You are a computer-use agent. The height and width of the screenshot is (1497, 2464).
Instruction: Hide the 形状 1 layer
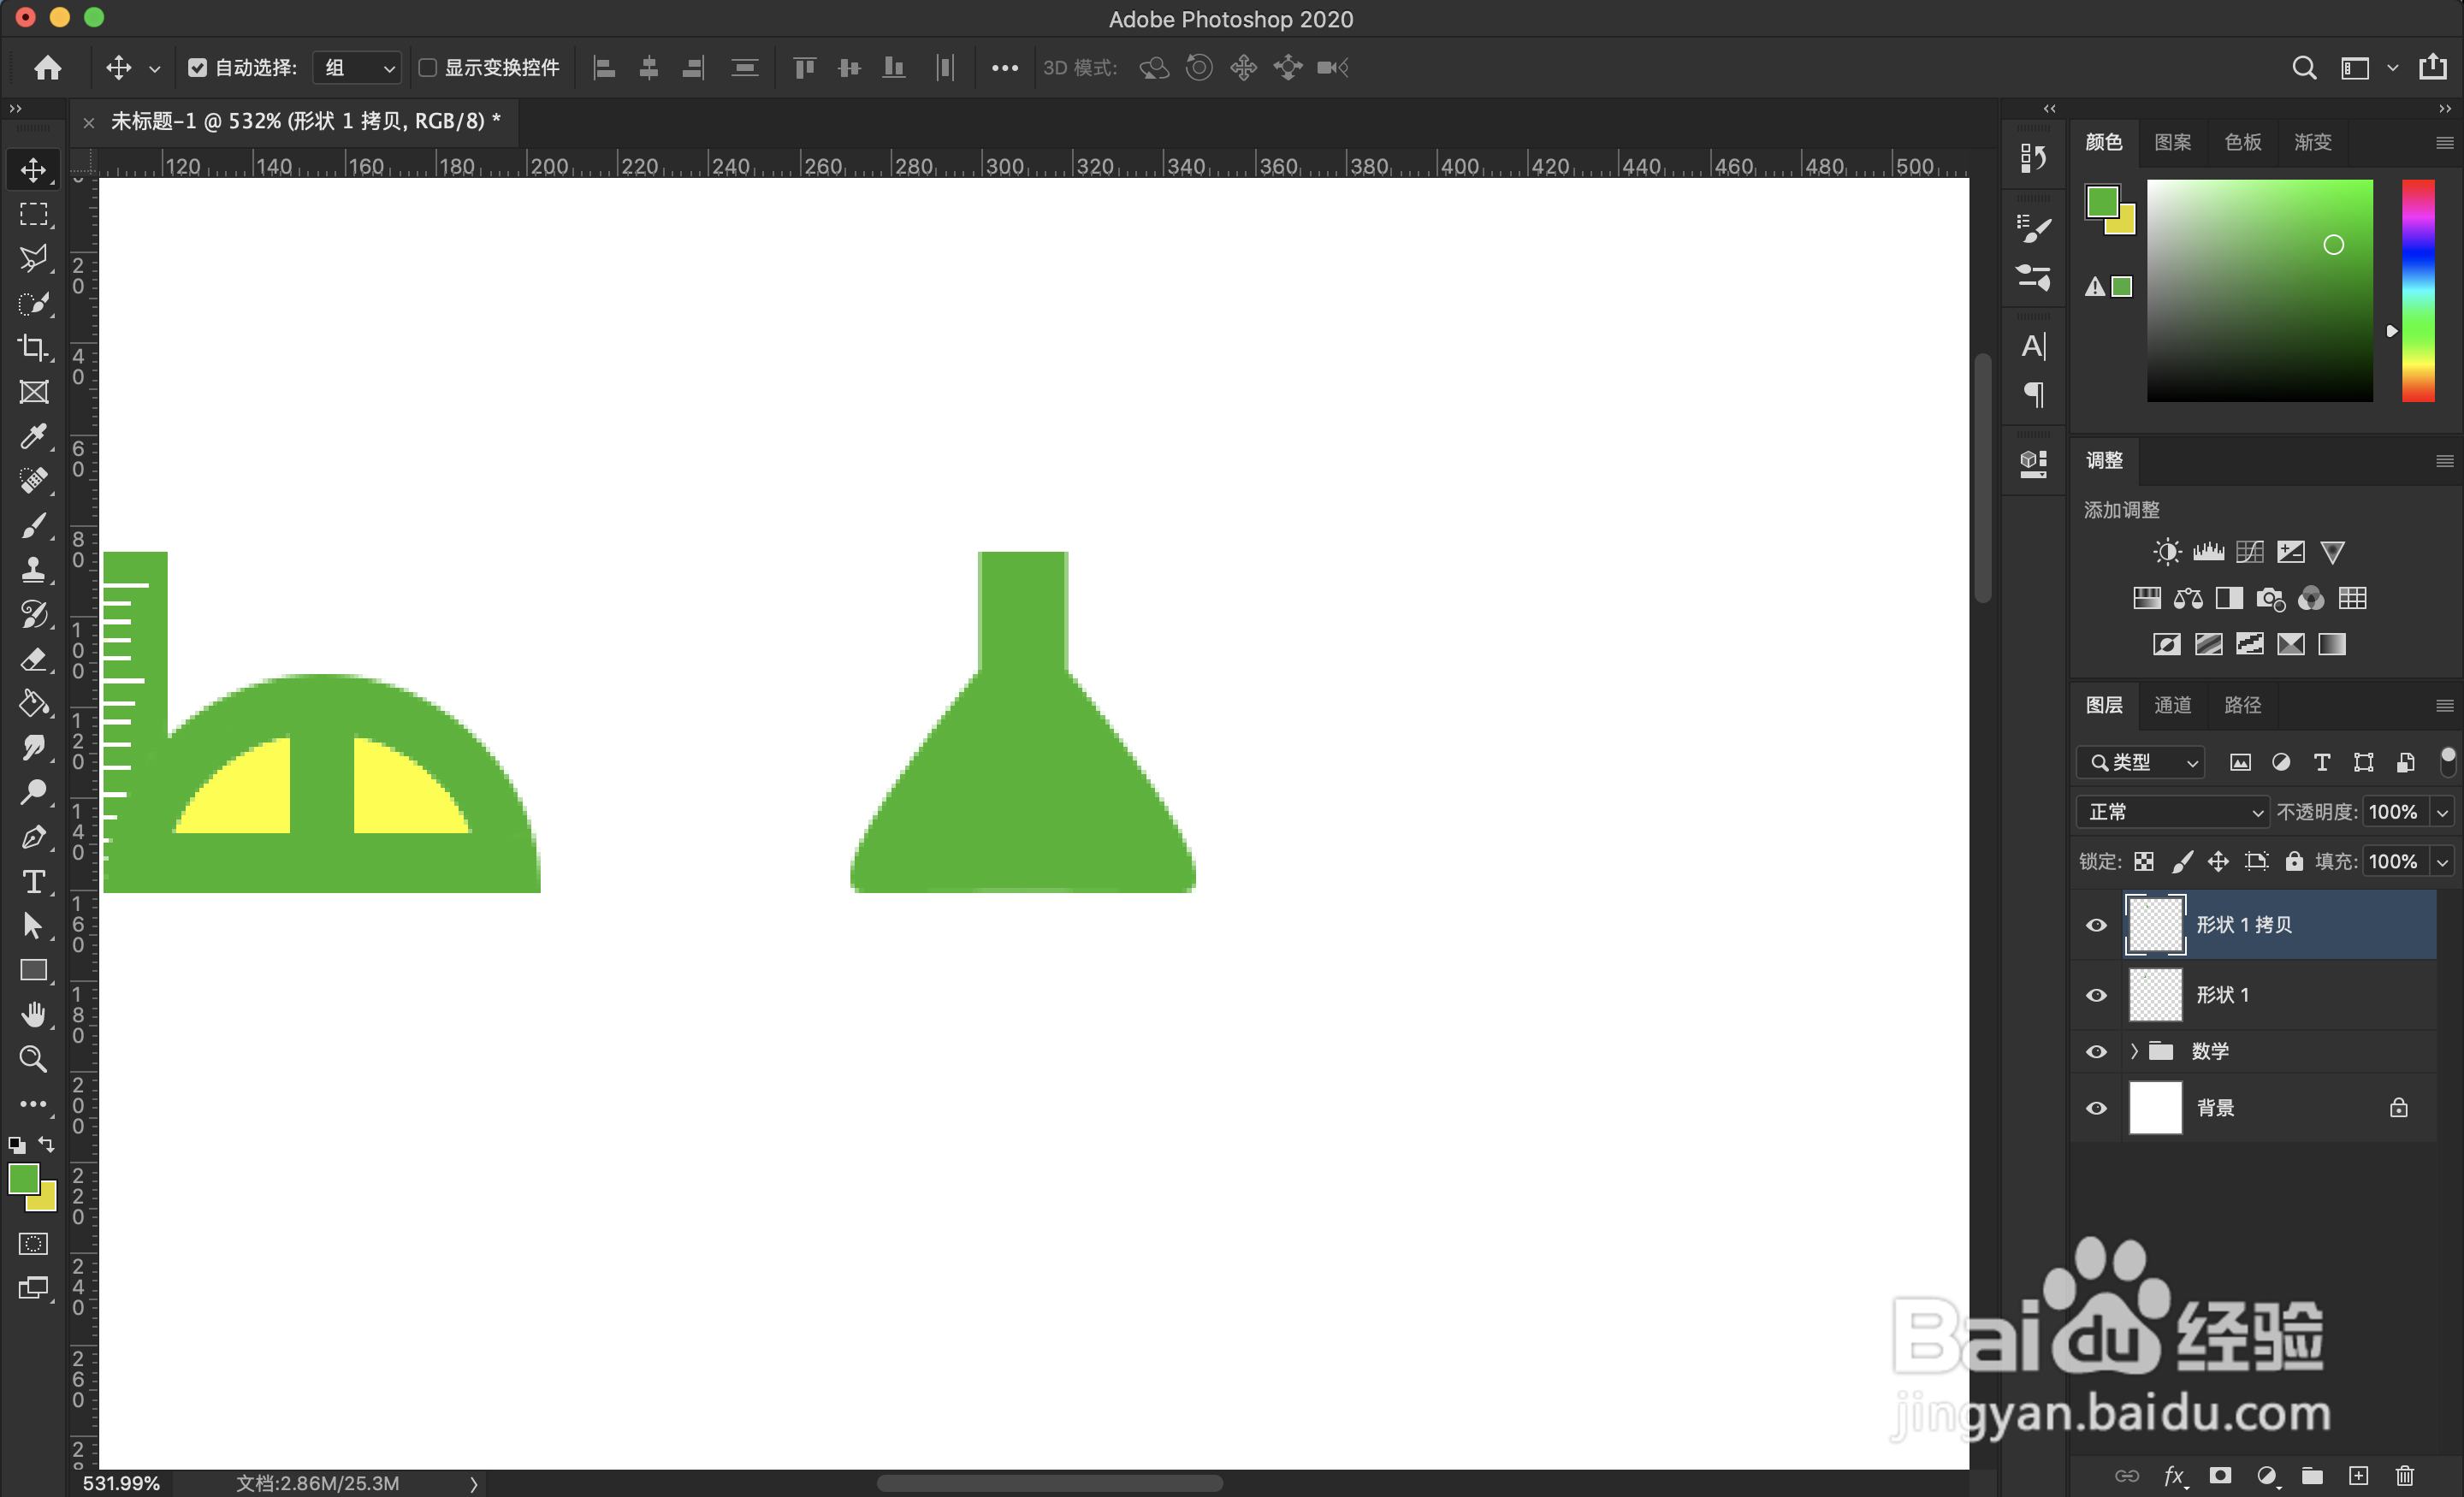pos(2096,996)
